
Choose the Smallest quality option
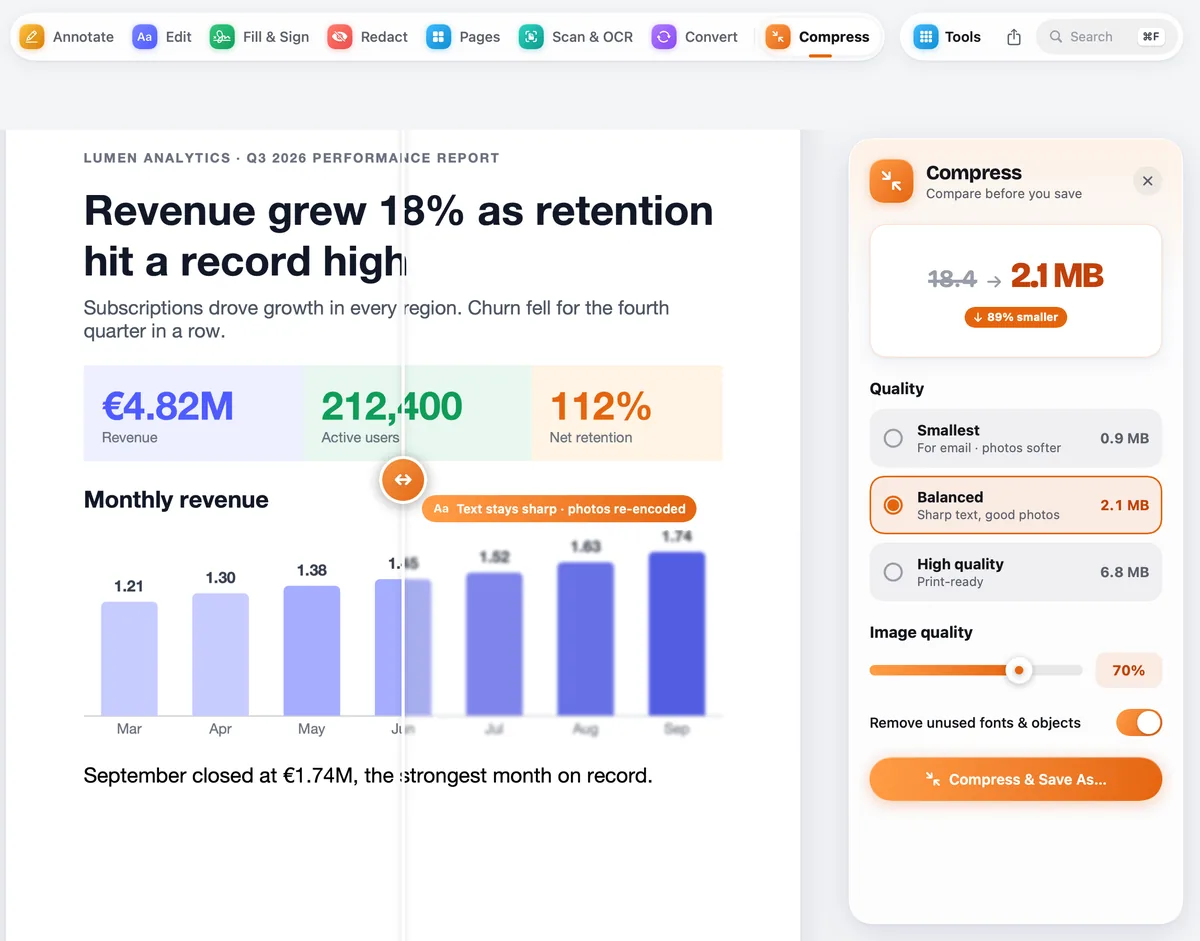tap(1016, 438)
